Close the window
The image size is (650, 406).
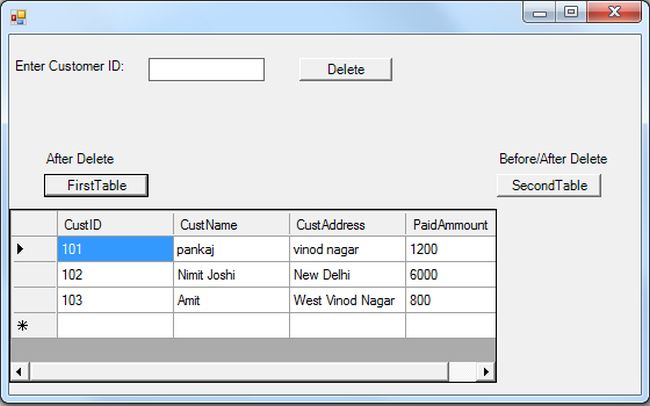click(614, 12)
